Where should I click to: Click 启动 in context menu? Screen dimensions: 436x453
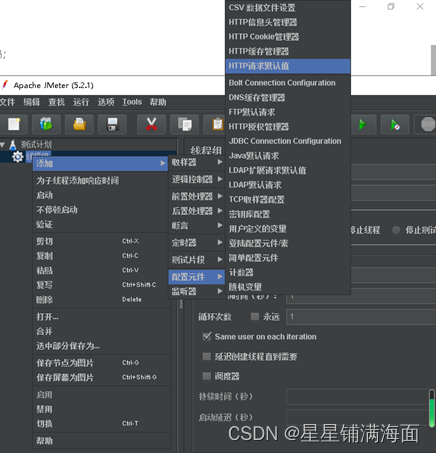pos(101,195)
